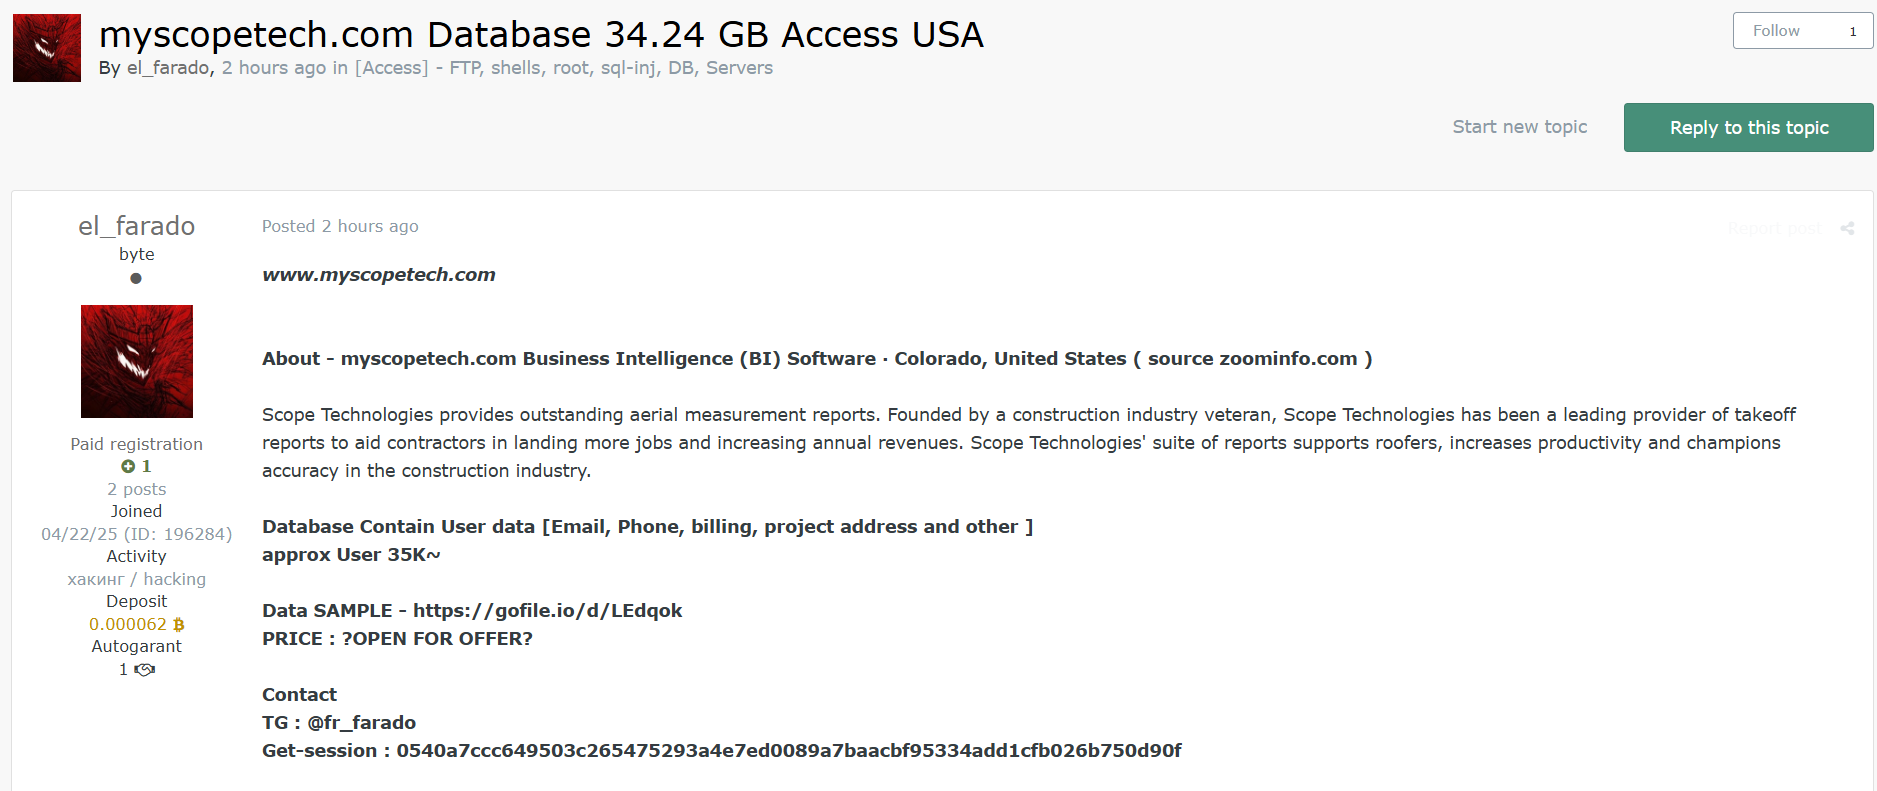This screenshot has height=791, width=1877.
Task: Reply to this topic
Action: pyautogui.click(x=1749, y=127)
